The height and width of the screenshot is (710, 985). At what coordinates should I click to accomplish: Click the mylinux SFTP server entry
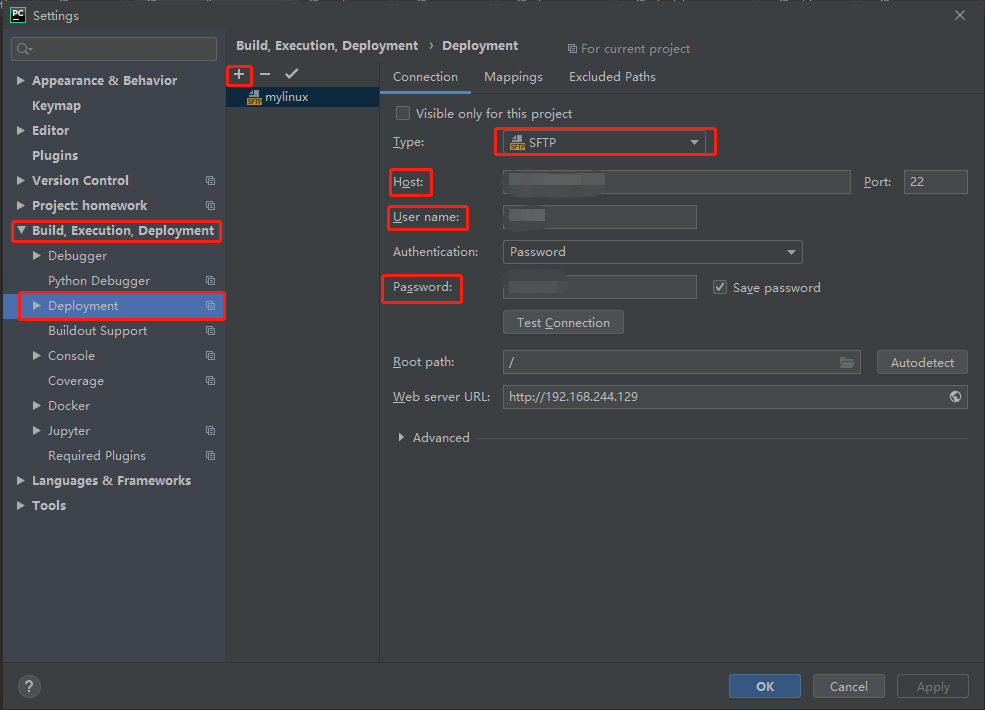(302, 97)
